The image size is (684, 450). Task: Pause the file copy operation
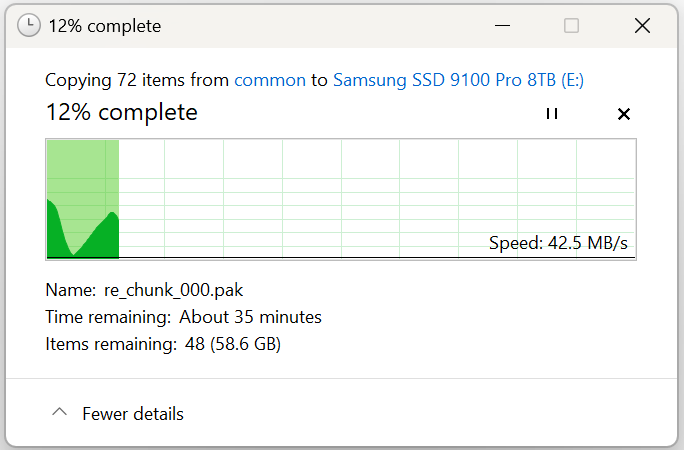click(552, 114)
